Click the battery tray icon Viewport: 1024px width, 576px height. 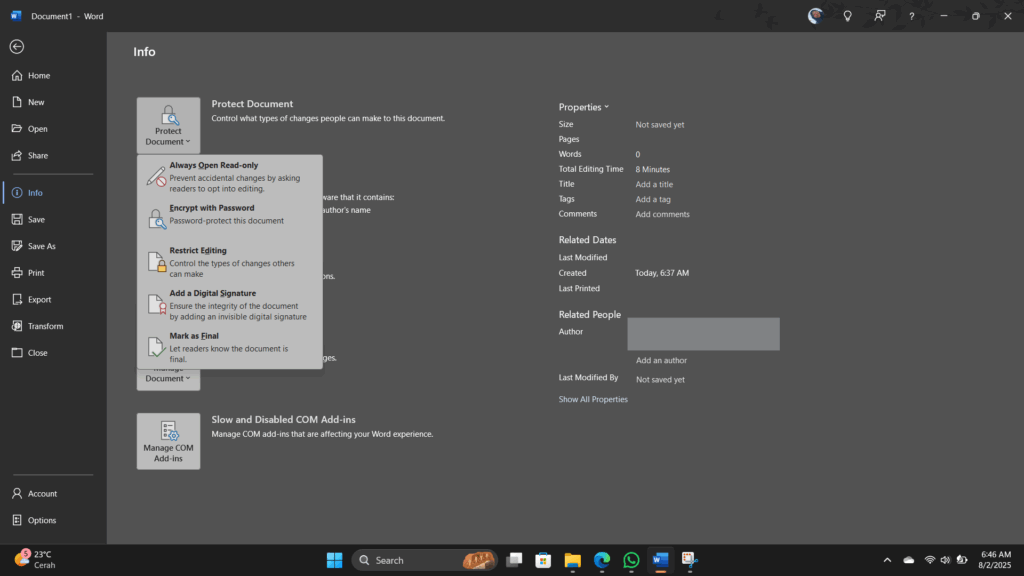coord(962,560)
